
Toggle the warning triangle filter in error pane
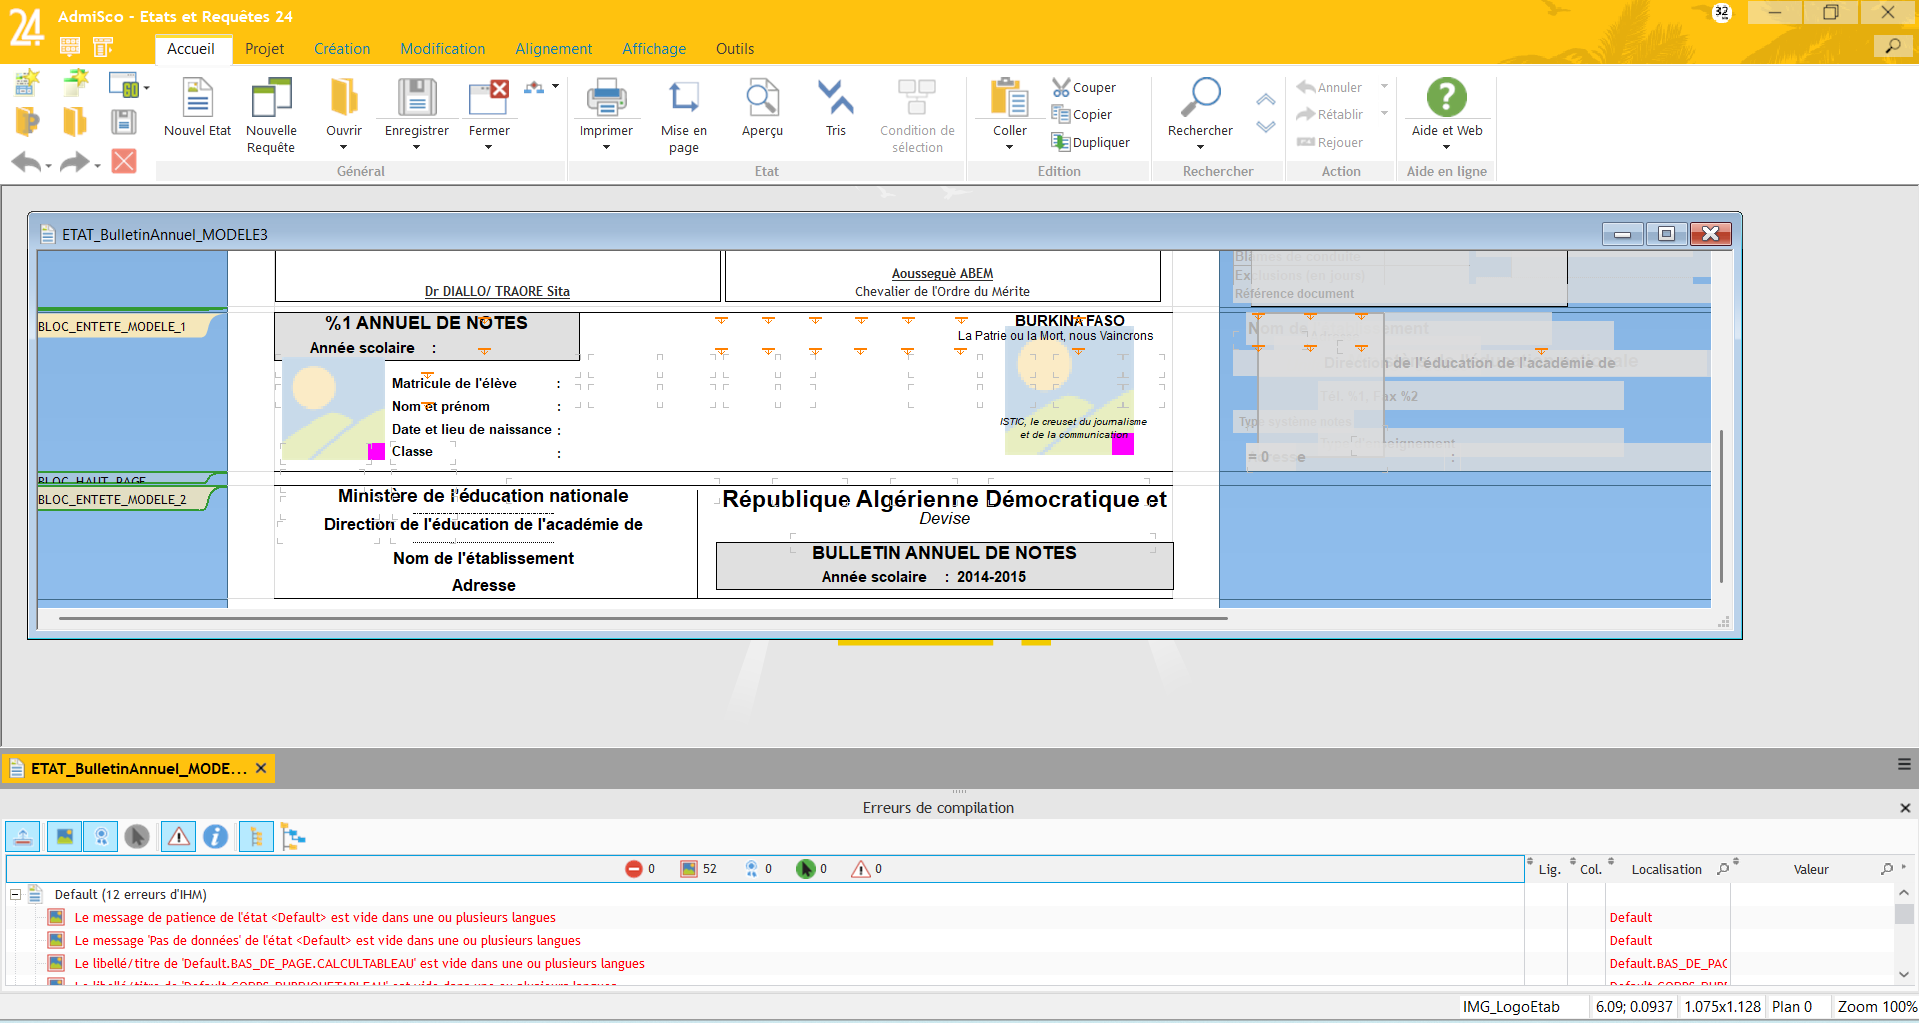(179, 837)
